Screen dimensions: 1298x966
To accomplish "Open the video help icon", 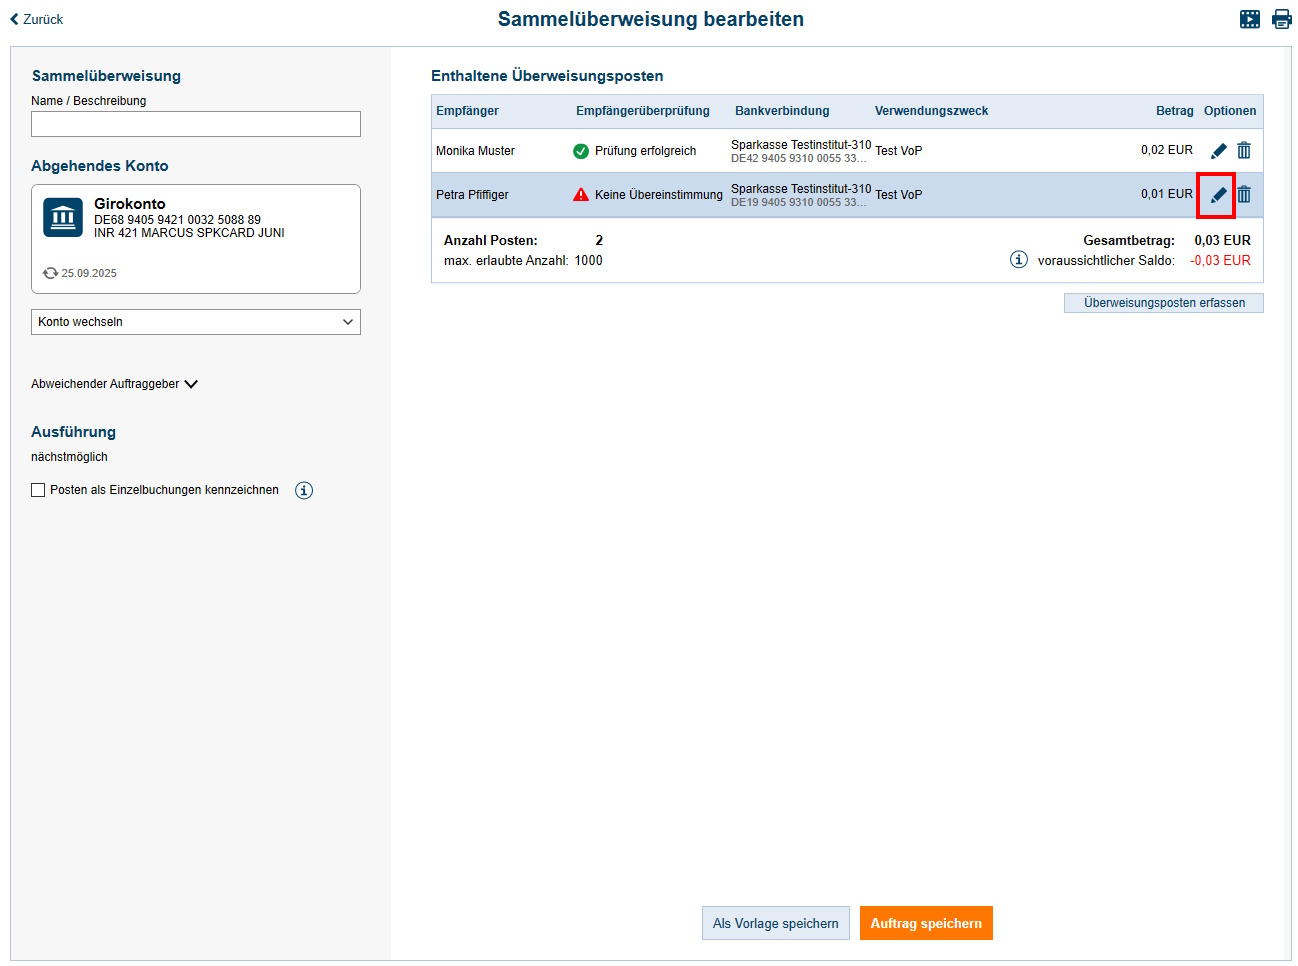I will [1250, 19].
